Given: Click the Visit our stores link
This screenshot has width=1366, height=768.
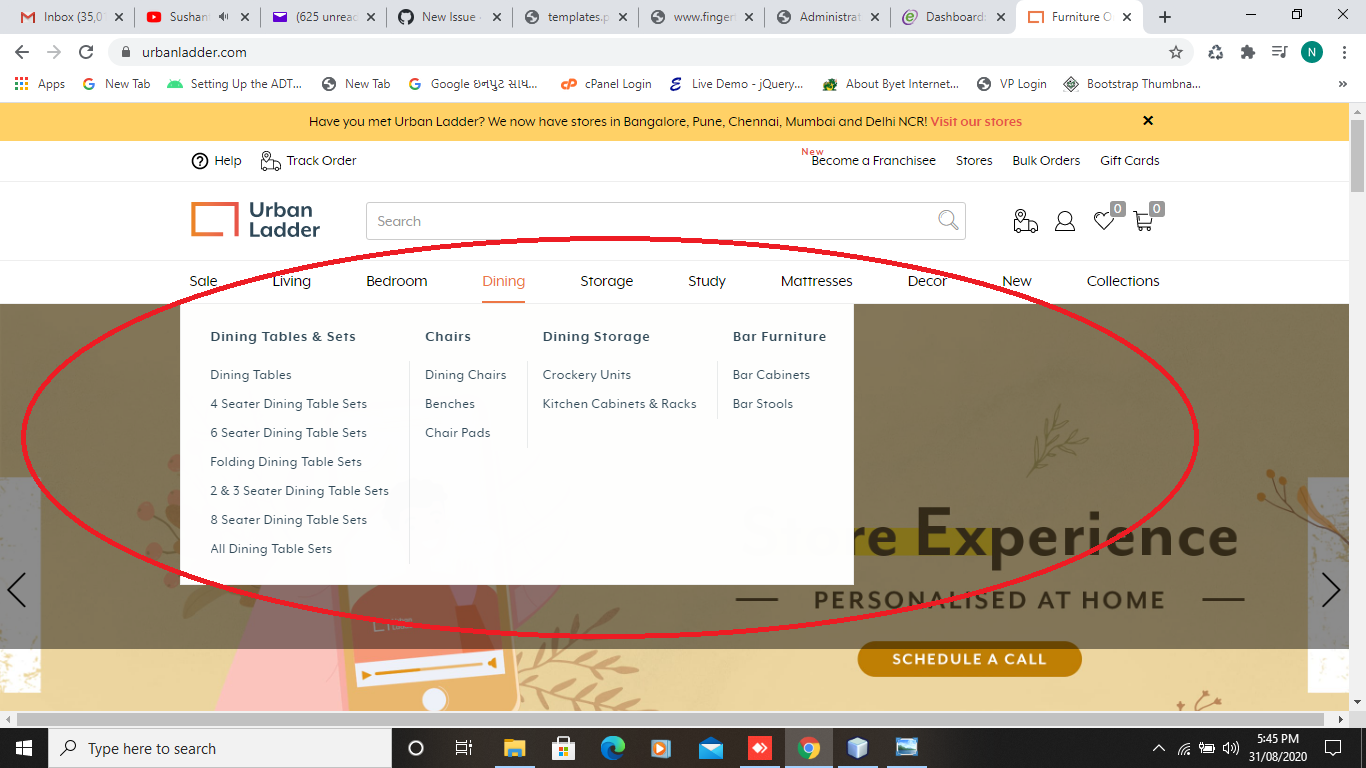Looking at the screenshot, I should [x=975, y=120].
